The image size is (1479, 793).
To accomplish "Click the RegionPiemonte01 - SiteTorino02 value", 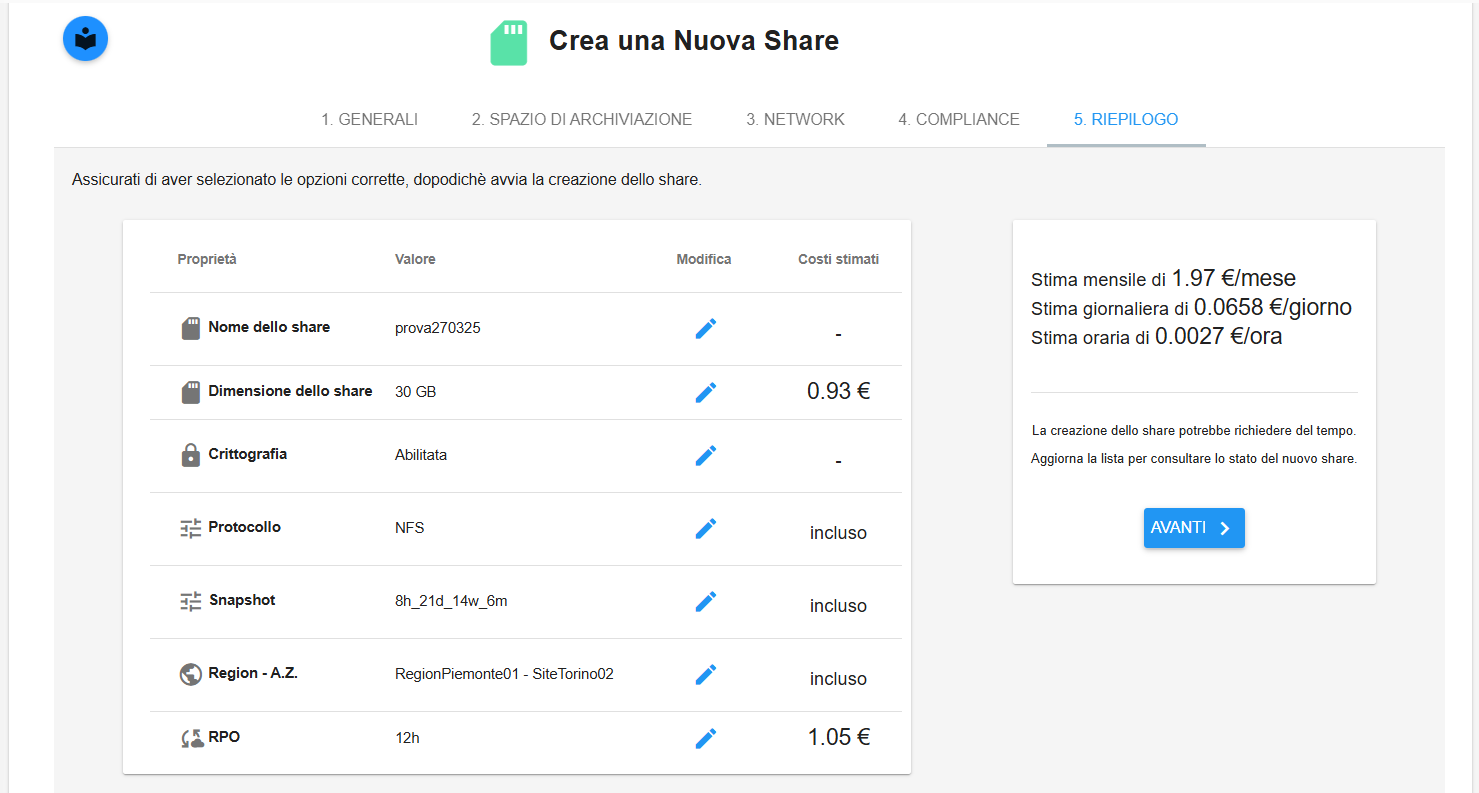I will tap(504, 674).
